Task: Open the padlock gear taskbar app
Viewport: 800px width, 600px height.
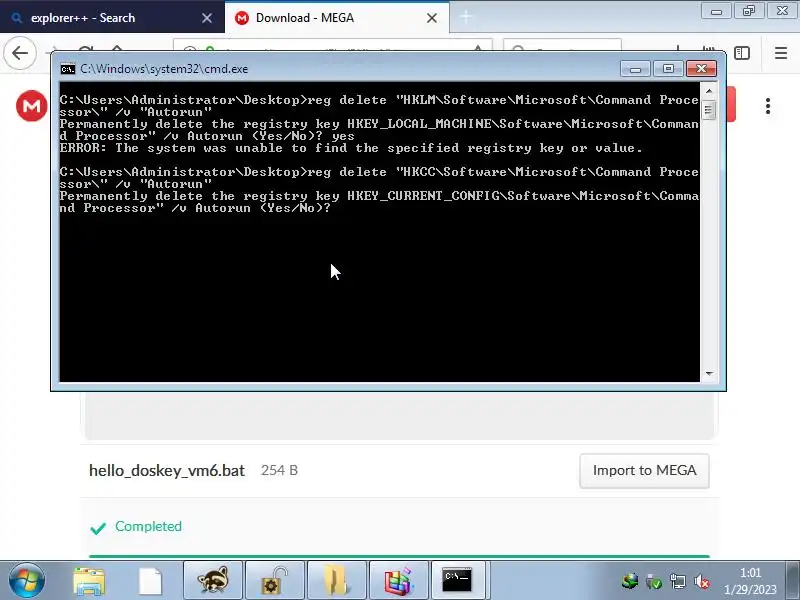Action: pyautogui.click(x=274, y=581)
